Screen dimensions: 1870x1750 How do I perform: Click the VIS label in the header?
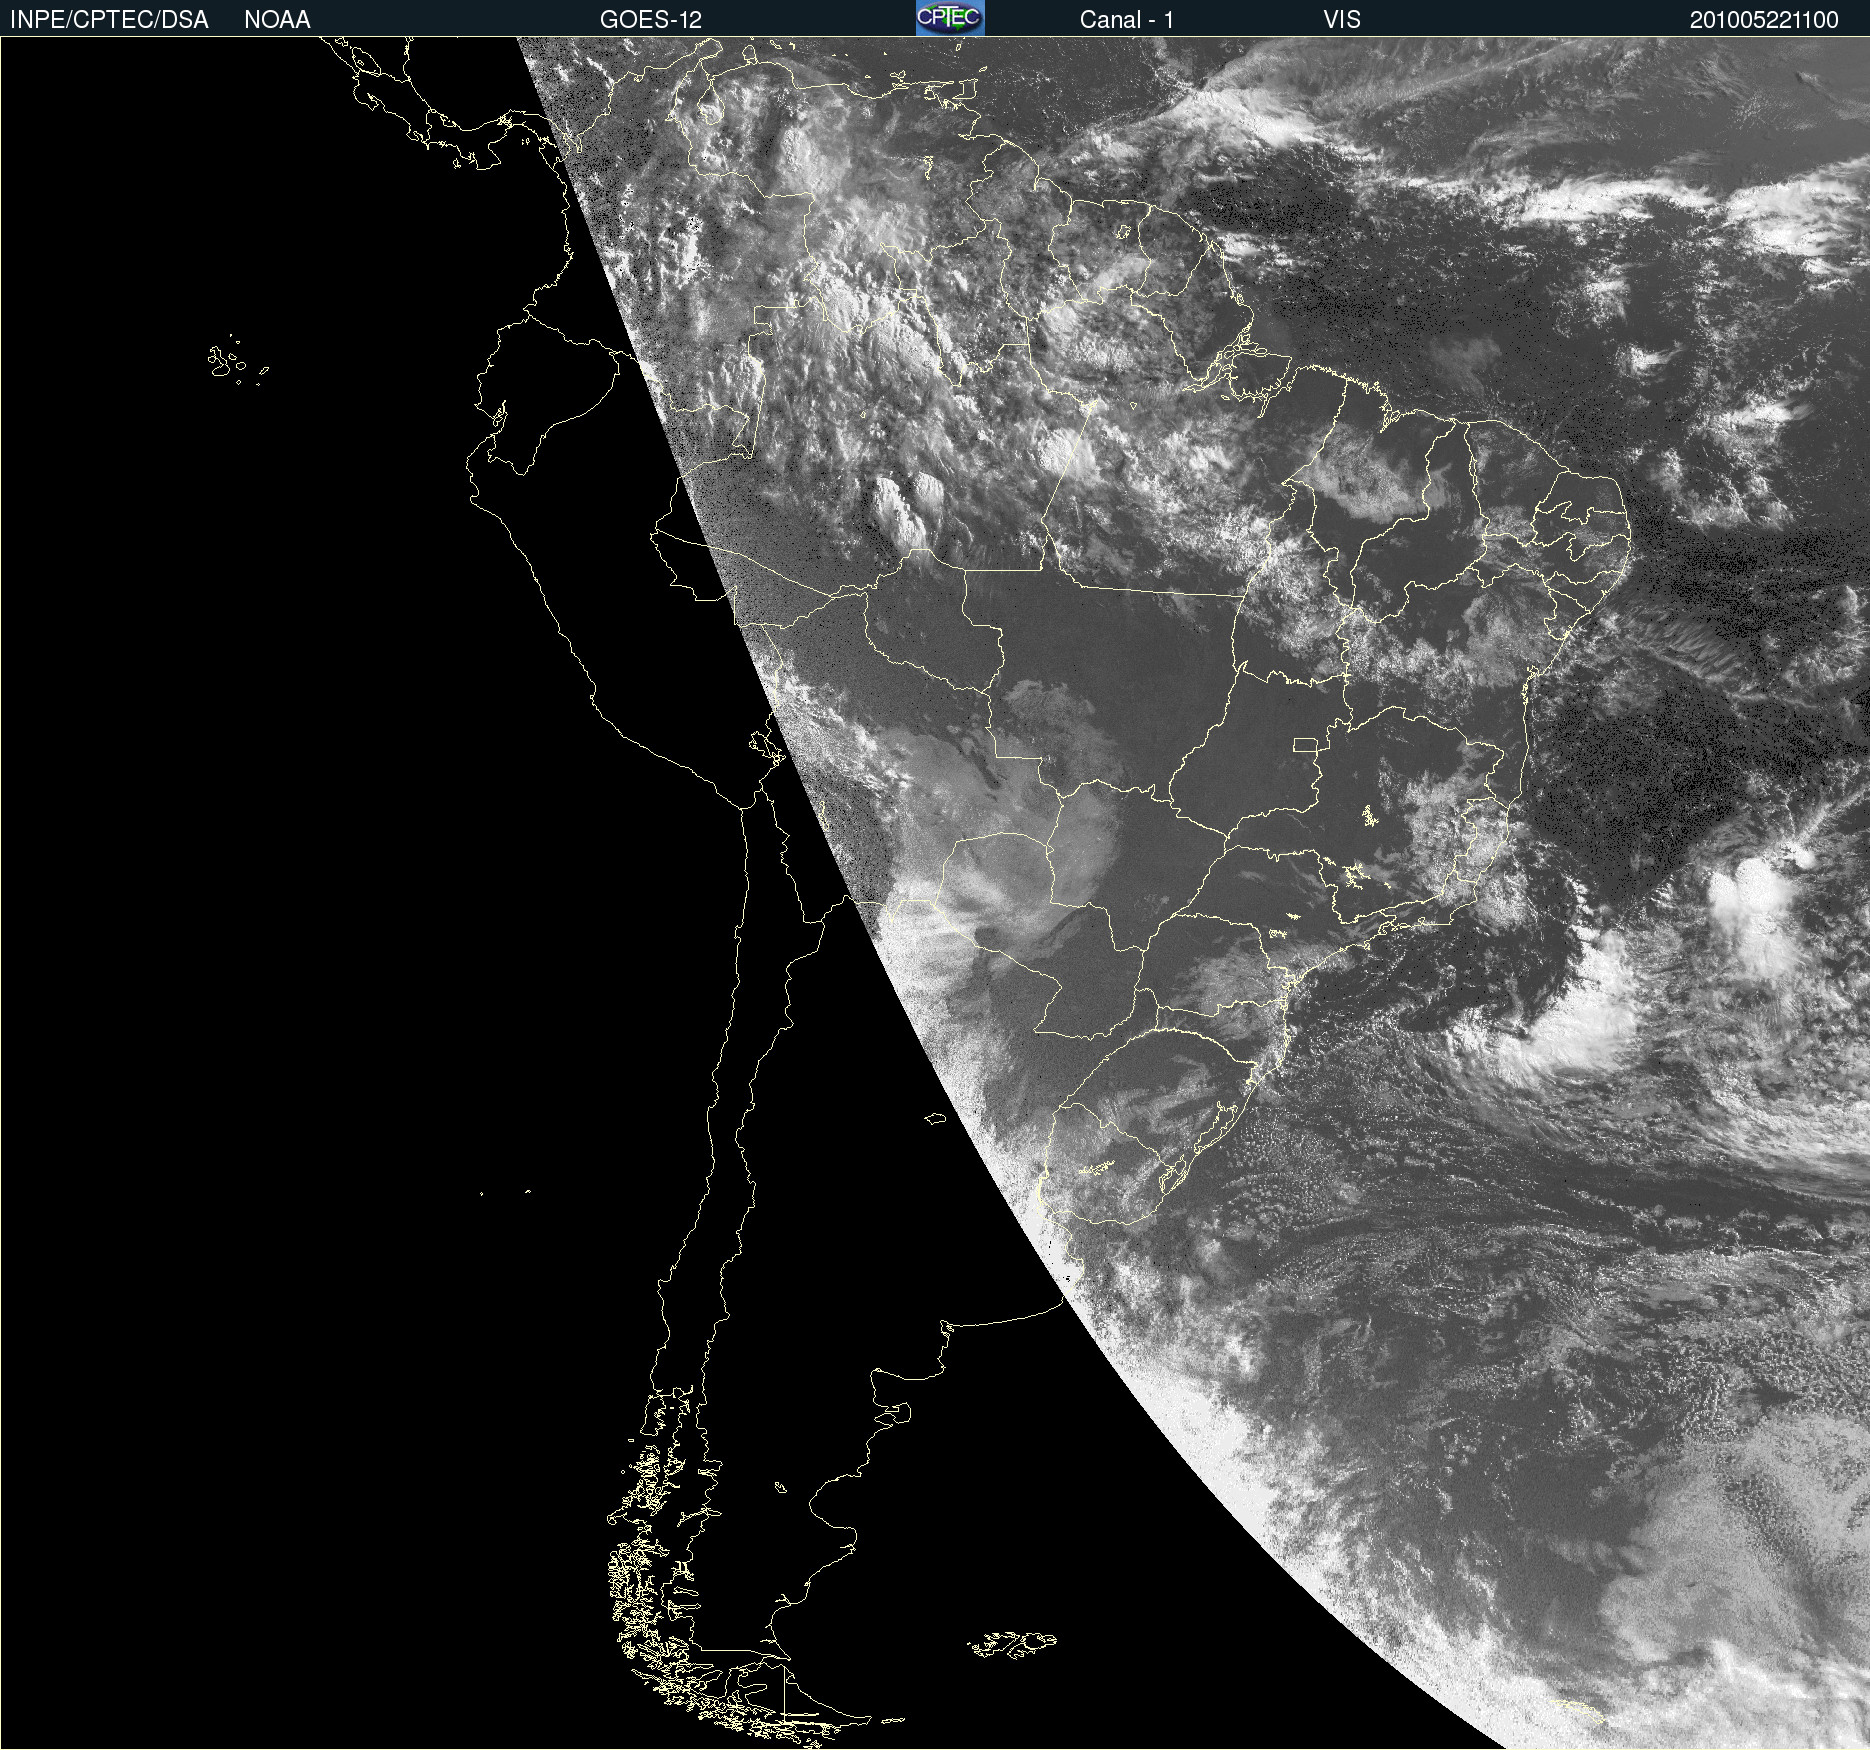click(1342, 20)
